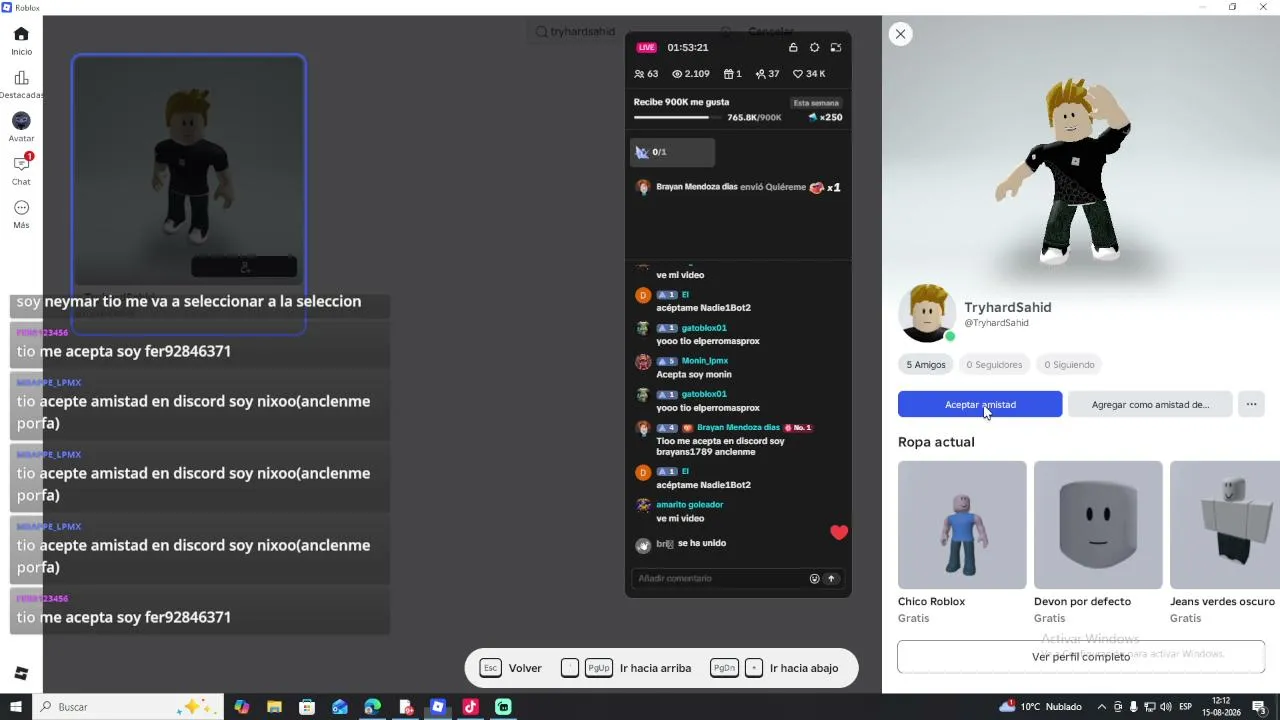This screenshot has width=1280, height=720.
Task: Click Volver button with Esc hint
Action: 511,668
